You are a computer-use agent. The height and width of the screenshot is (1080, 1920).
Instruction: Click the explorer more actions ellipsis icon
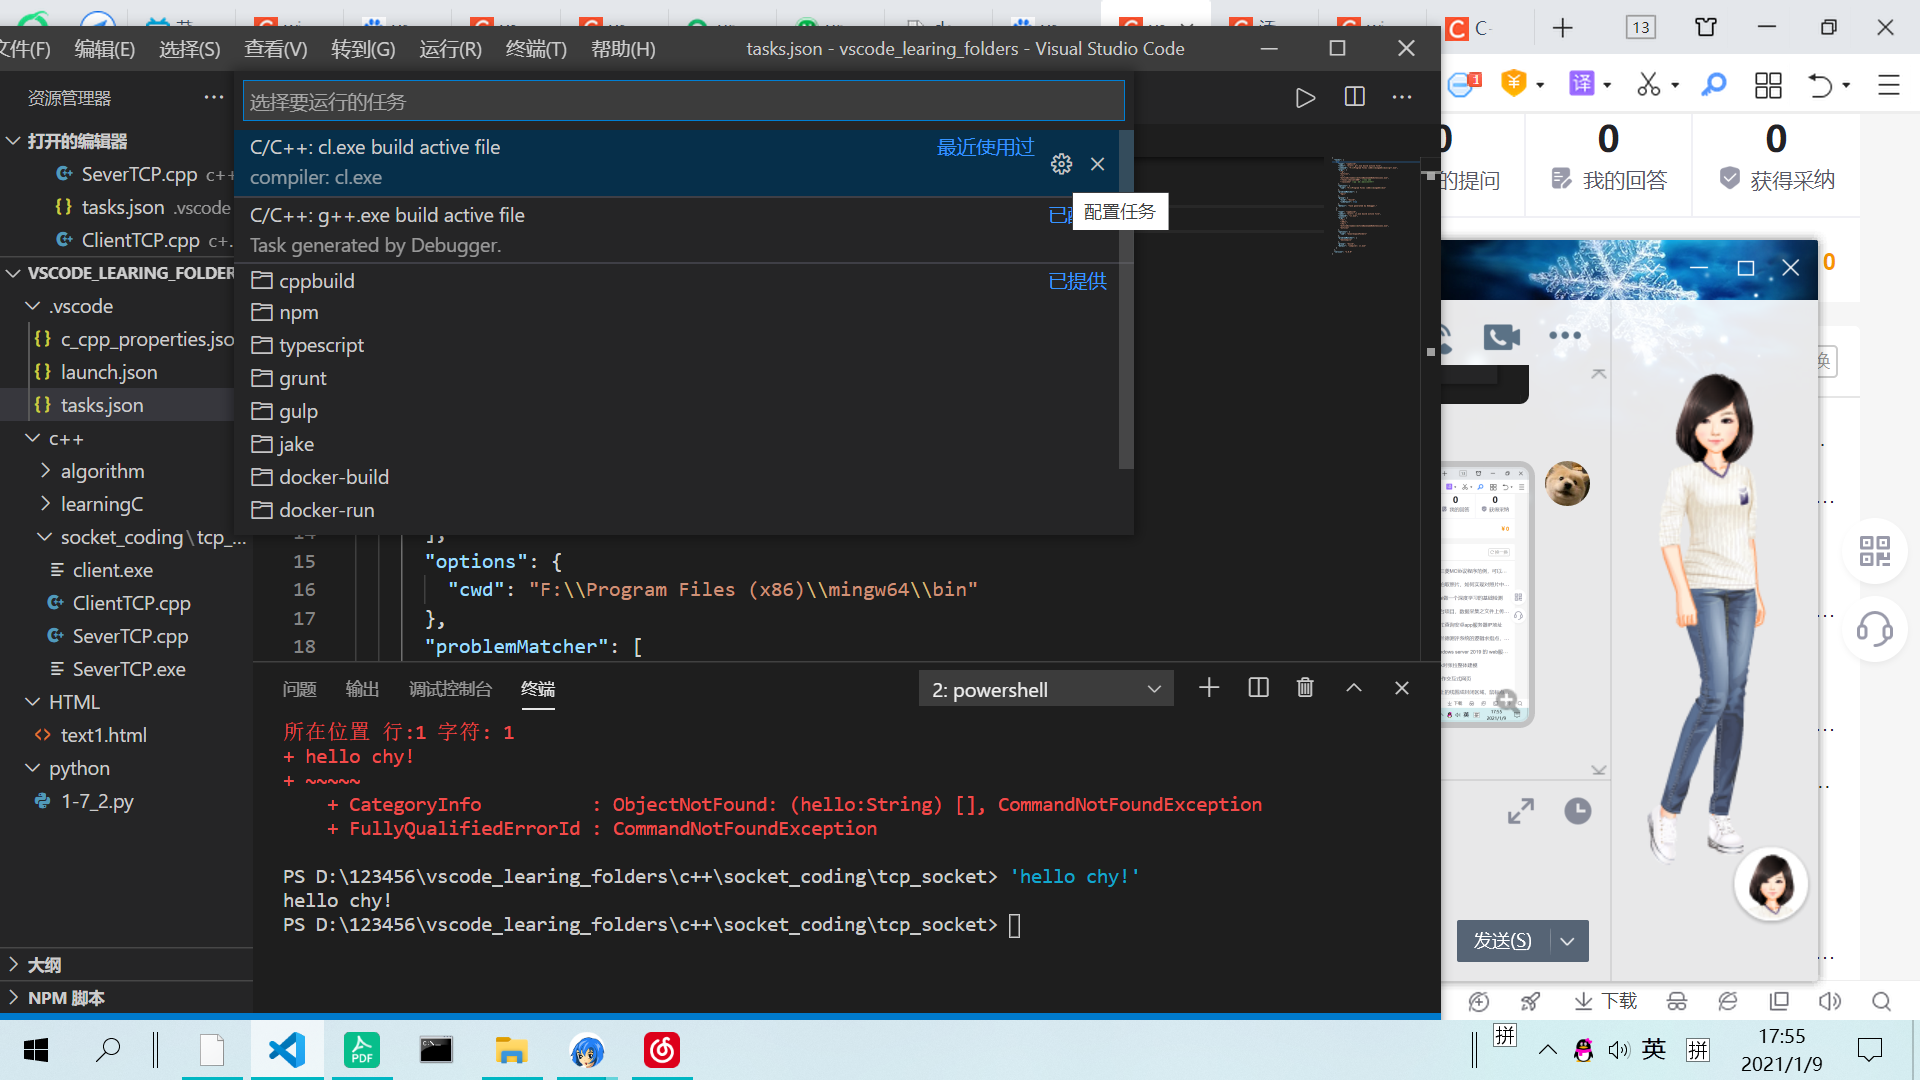[213, 98]
